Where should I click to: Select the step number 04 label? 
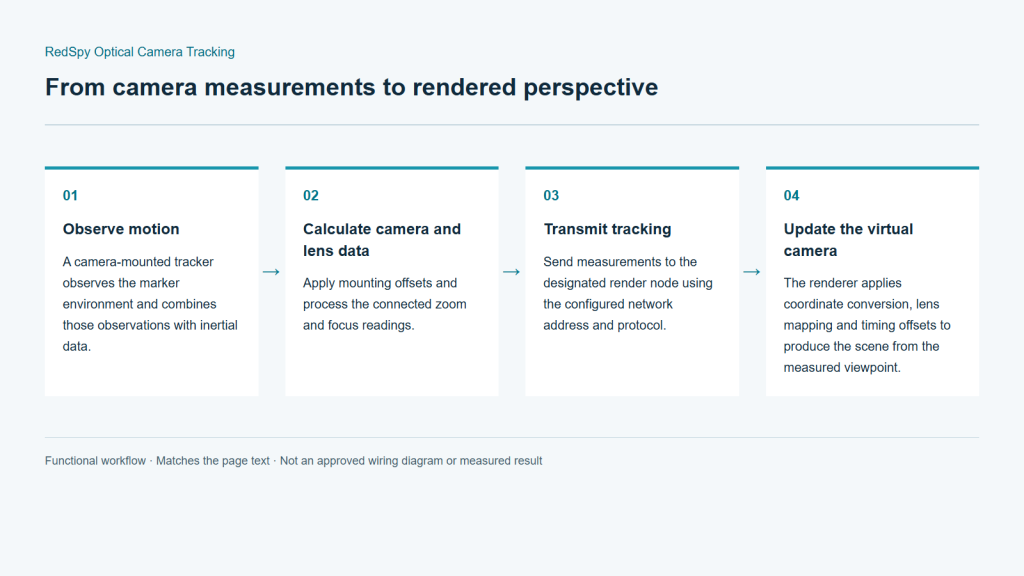[x=792, y=195]
